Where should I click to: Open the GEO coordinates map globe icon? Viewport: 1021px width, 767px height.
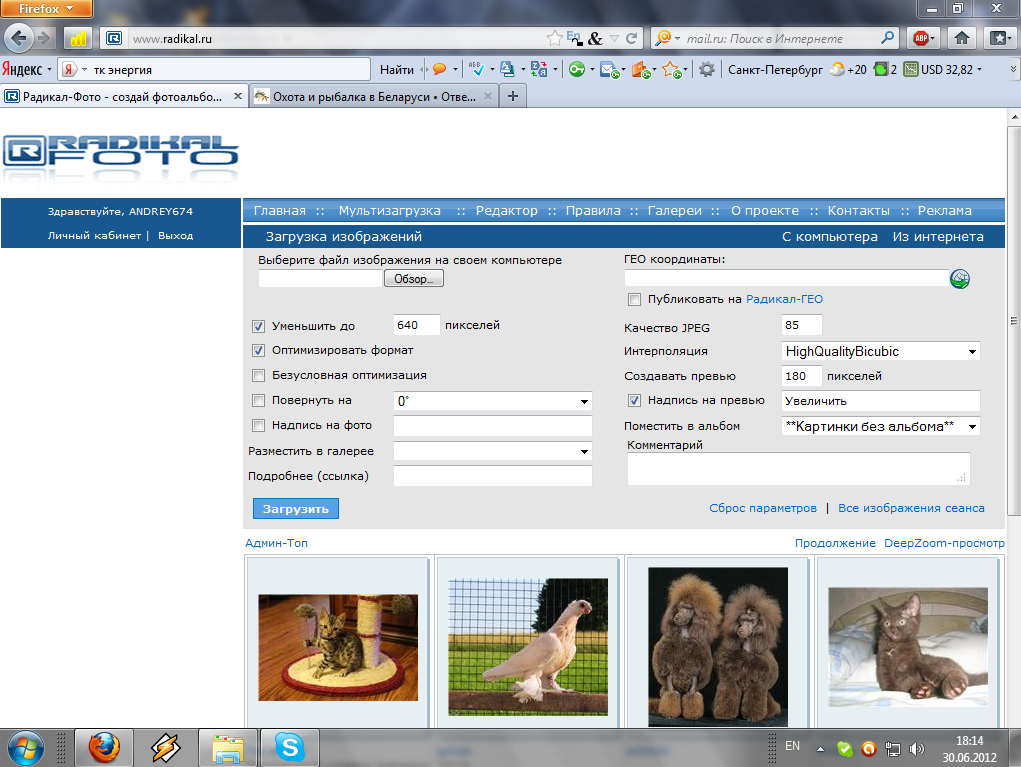click(x=959, y=279)
